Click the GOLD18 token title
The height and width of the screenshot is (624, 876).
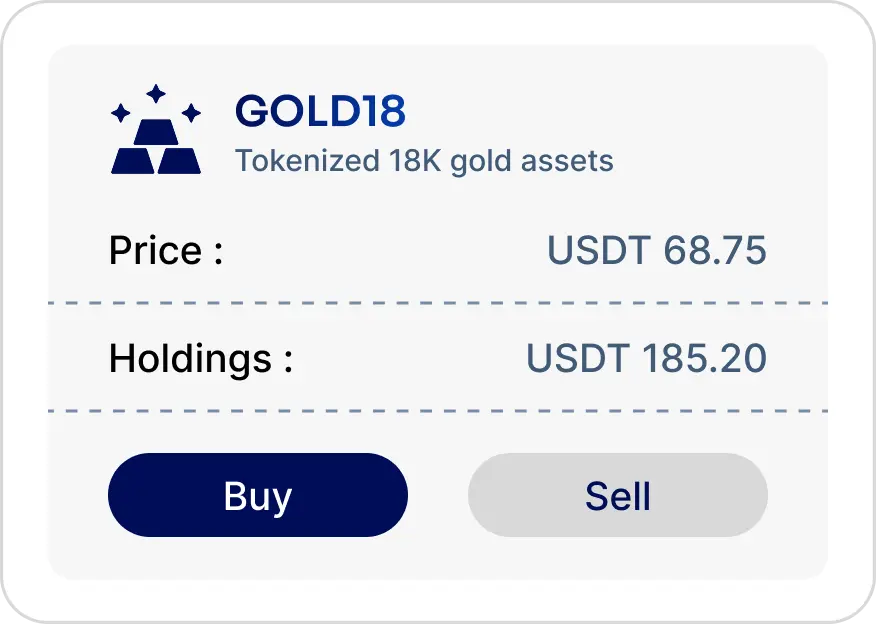(x=320, y=112)
